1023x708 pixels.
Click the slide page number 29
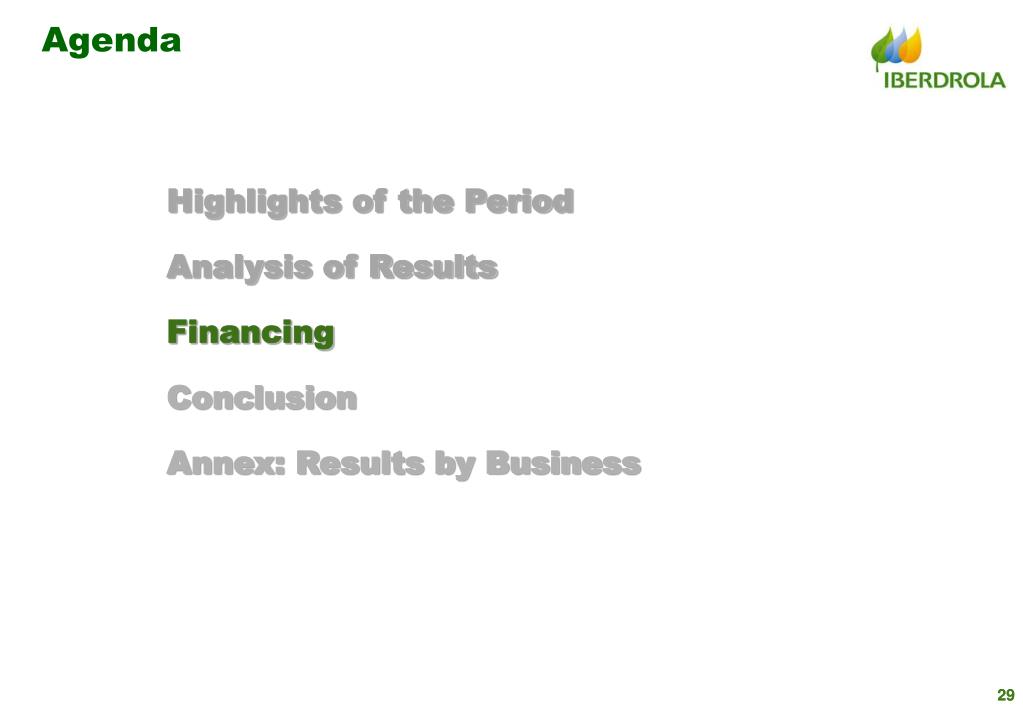click(x=1005, y=695)
